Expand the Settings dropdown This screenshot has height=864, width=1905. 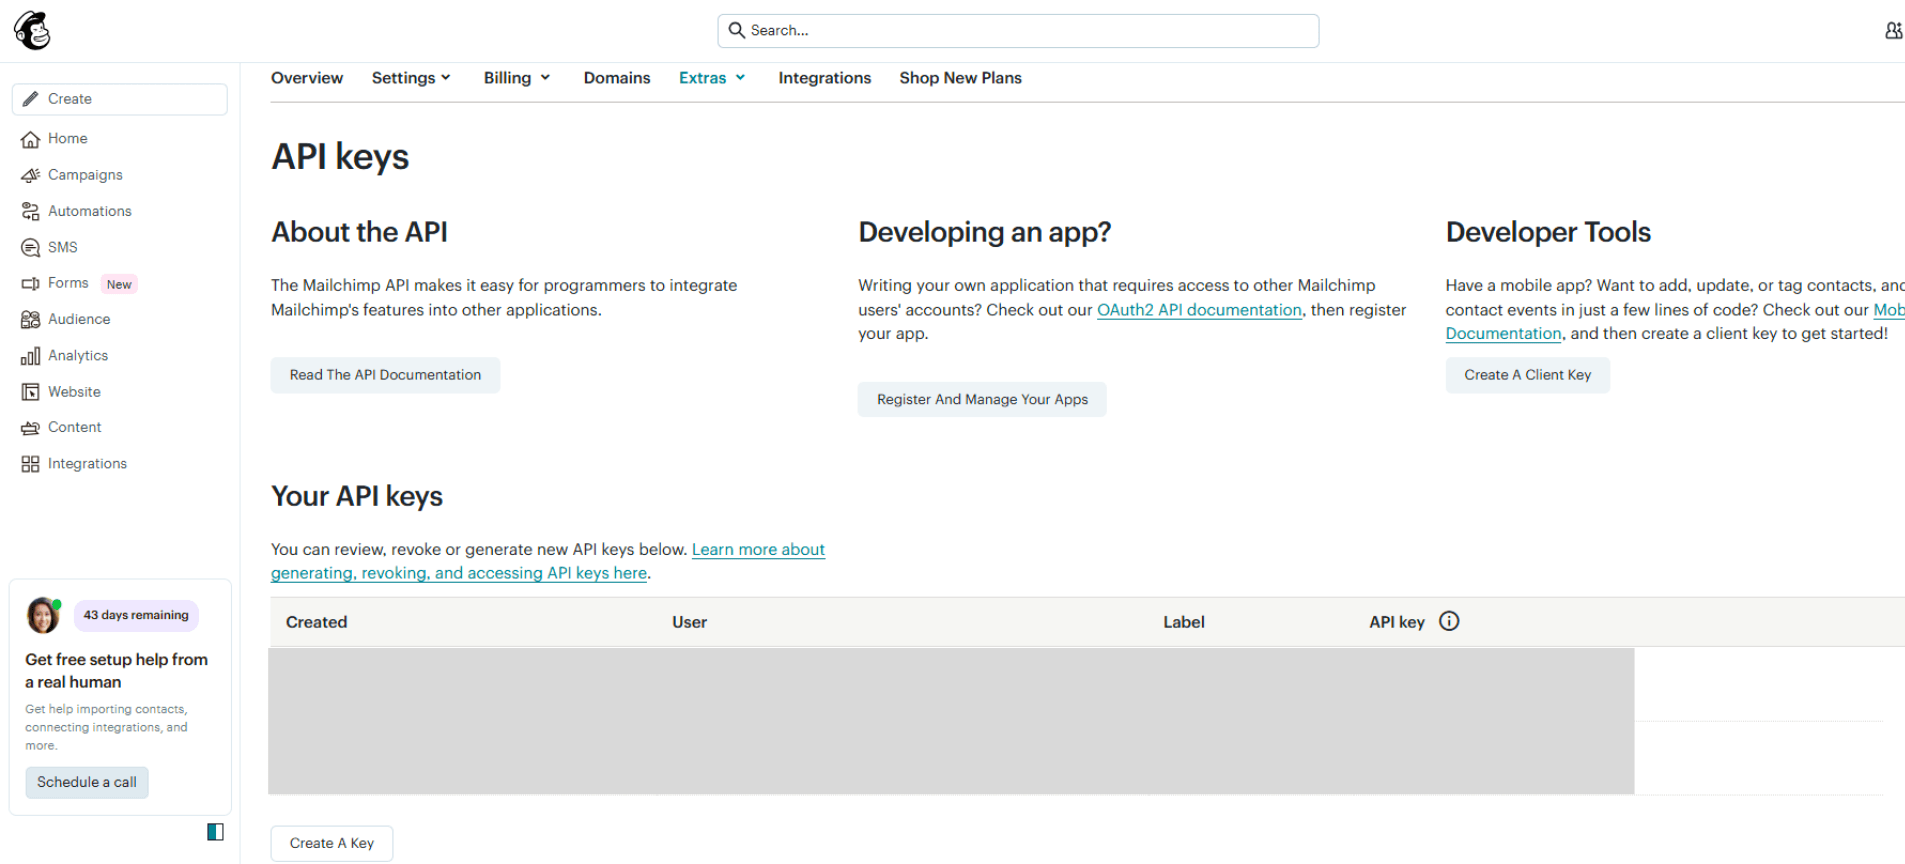click(411, 78)
